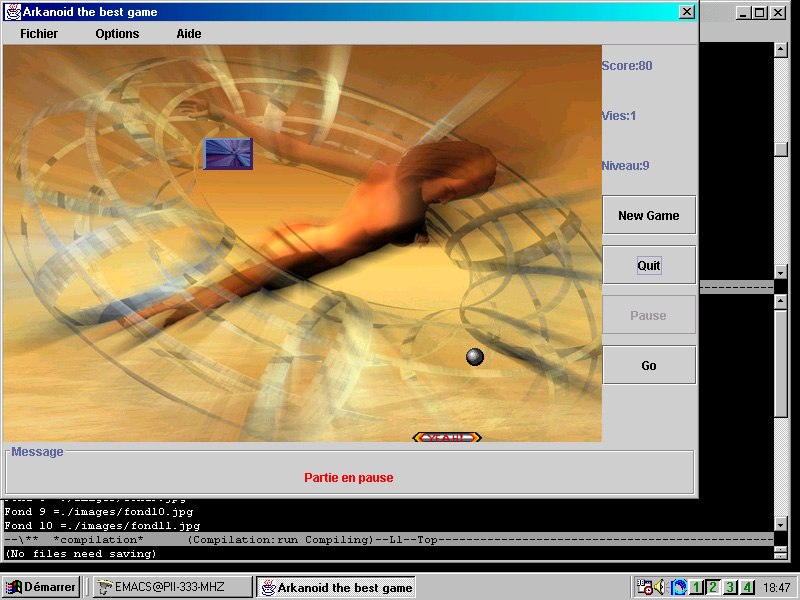The width and height of the screenshot is (800, 600).
Task: Click the Java icon in Arkanoid title bar
Action: 13,12
